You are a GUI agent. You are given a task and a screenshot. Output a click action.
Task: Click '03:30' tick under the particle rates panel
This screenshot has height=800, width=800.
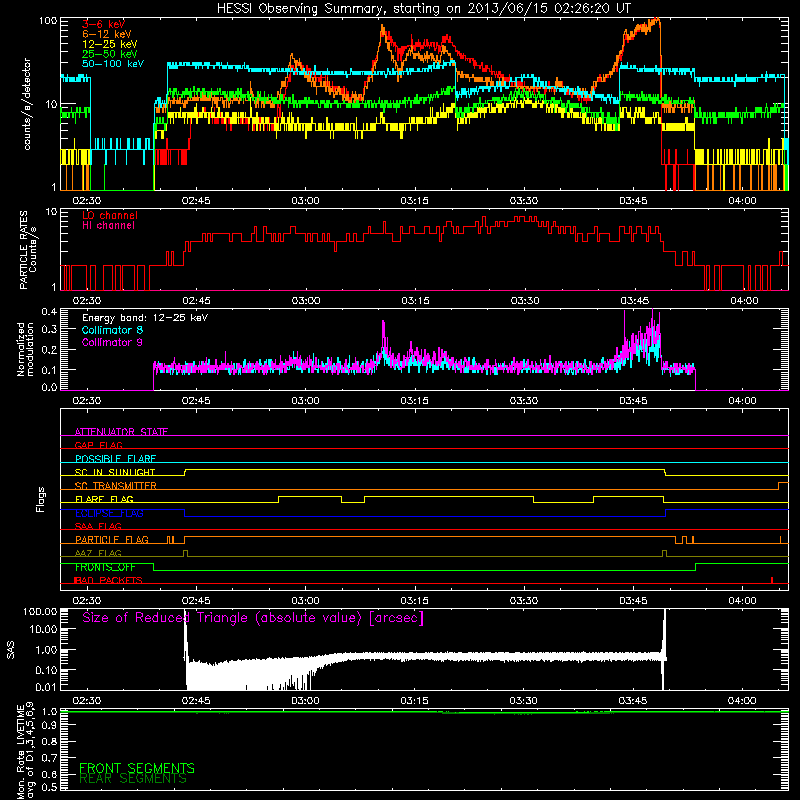[524, 301]
